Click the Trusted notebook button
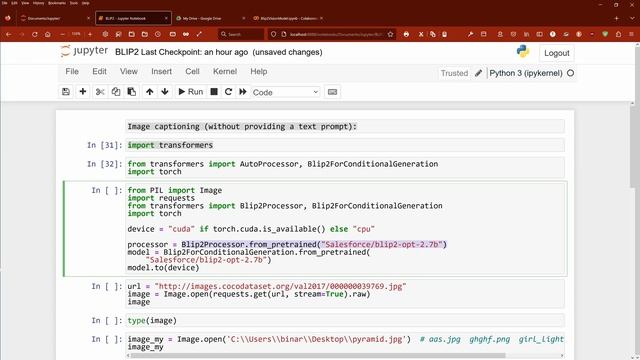The width and height of the screenshot is (640, 360). tap(454, 73)
